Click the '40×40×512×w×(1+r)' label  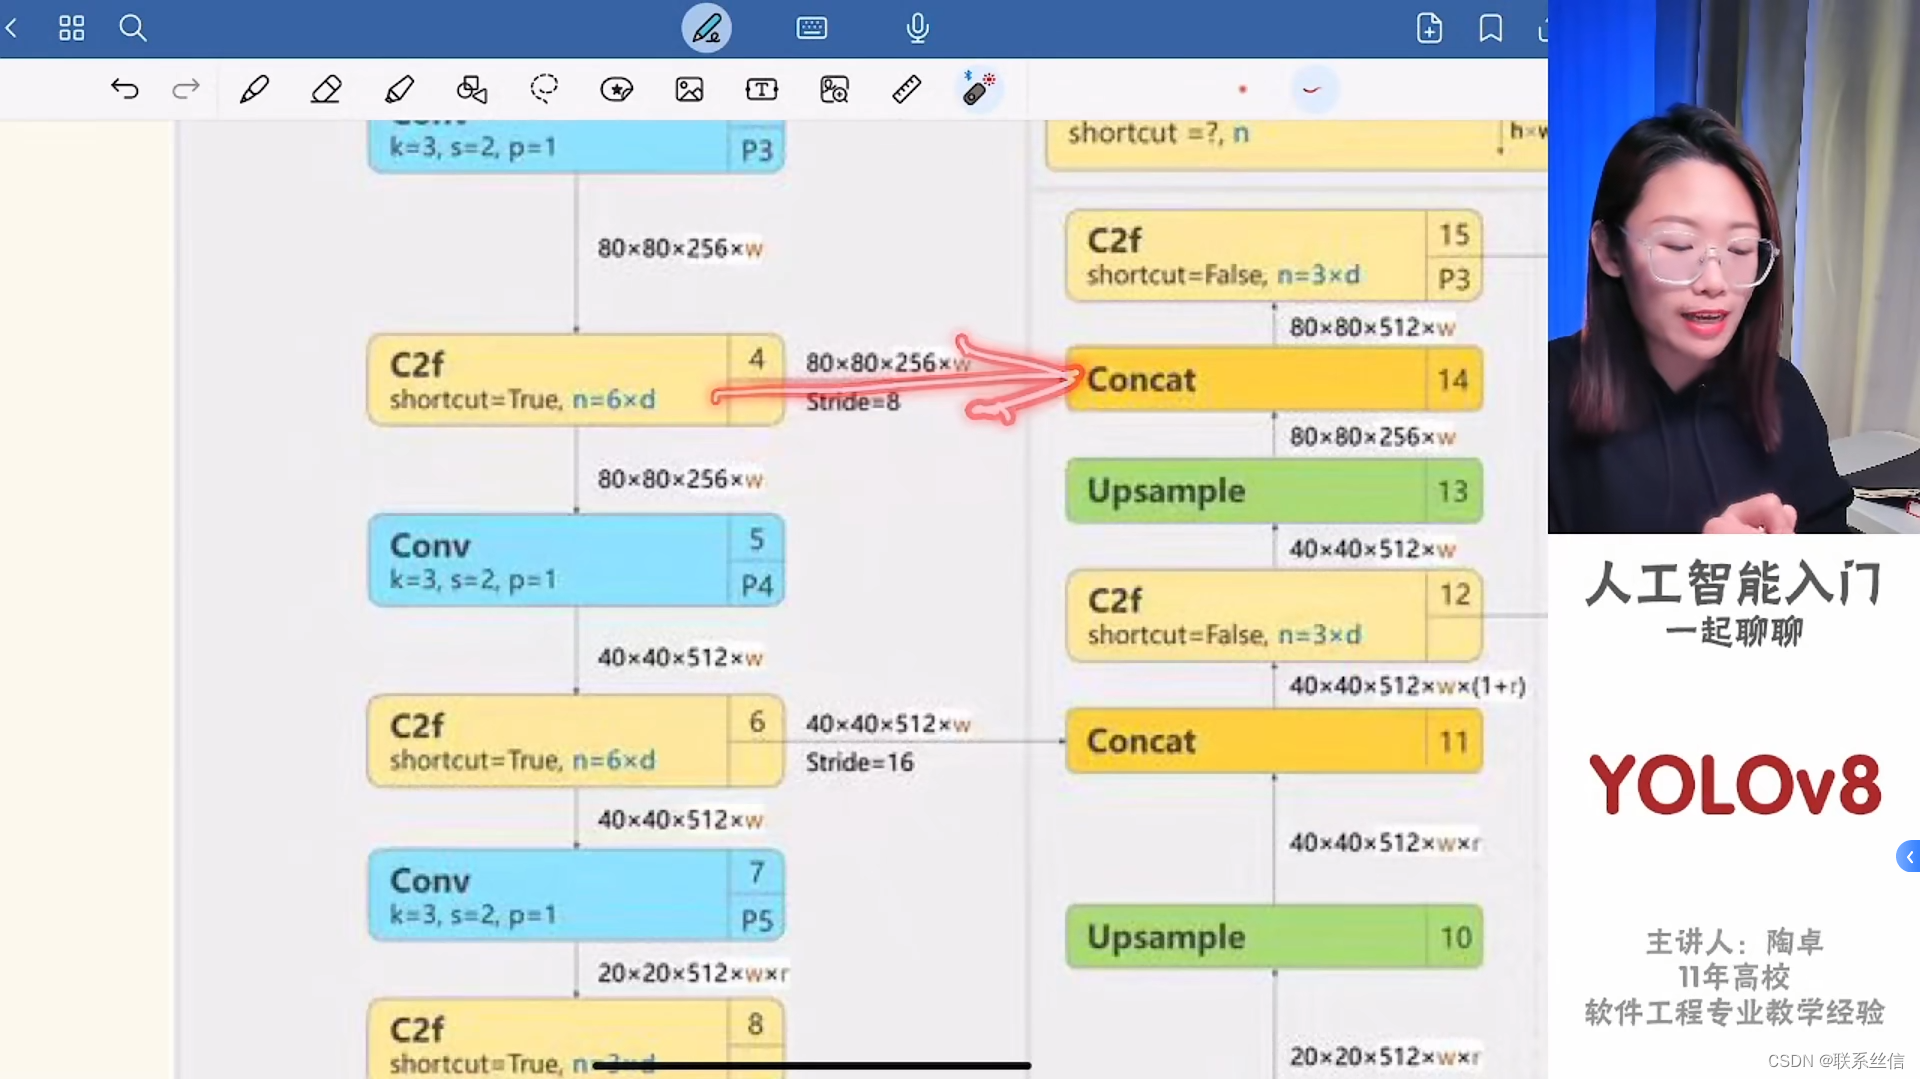(x=1407, y=686)
